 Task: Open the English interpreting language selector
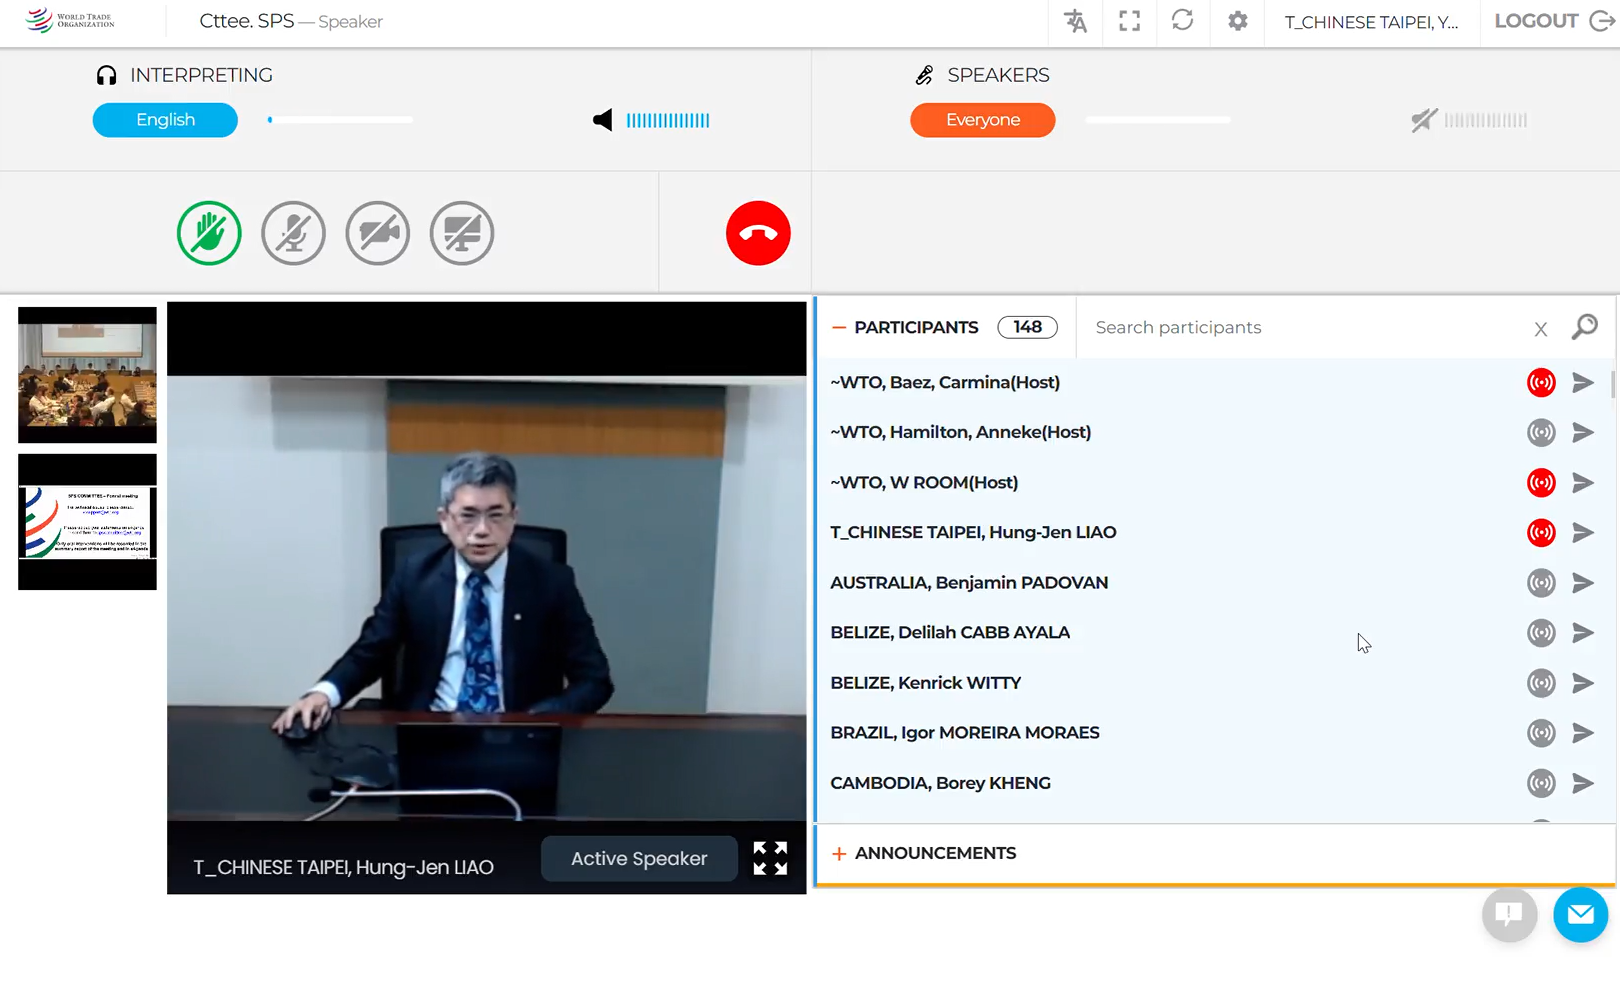(x=165, y=120)
